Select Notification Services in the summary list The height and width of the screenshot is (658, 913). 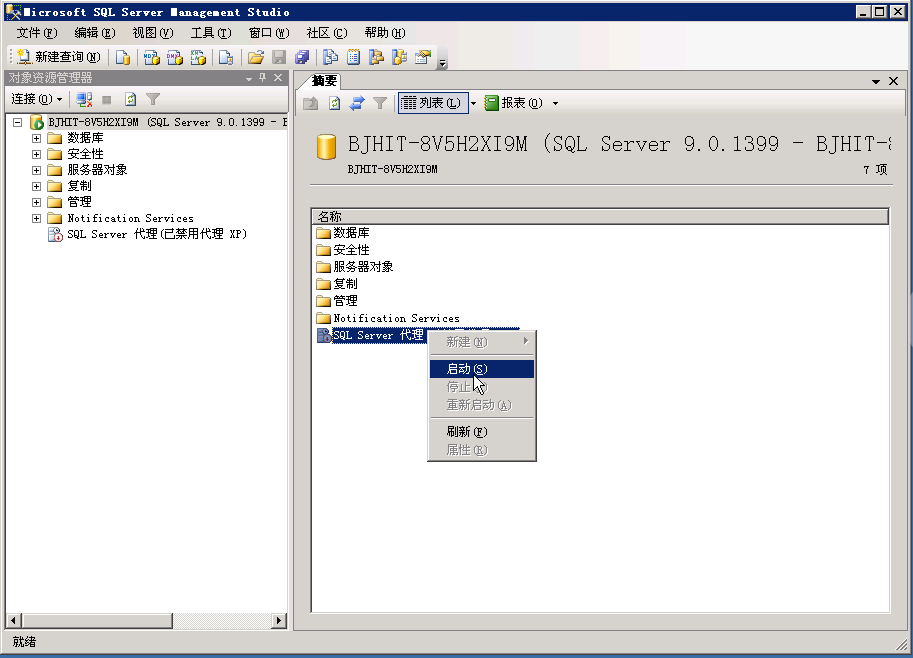coord(388,318)
